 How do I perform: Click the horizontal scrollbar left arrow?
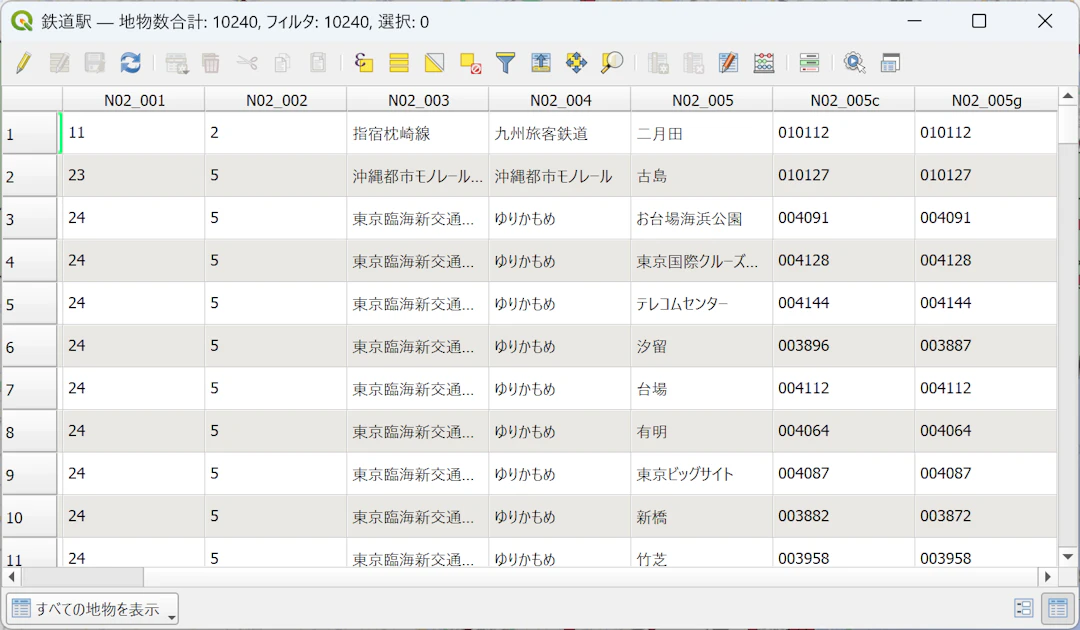(x=11, y=576)
